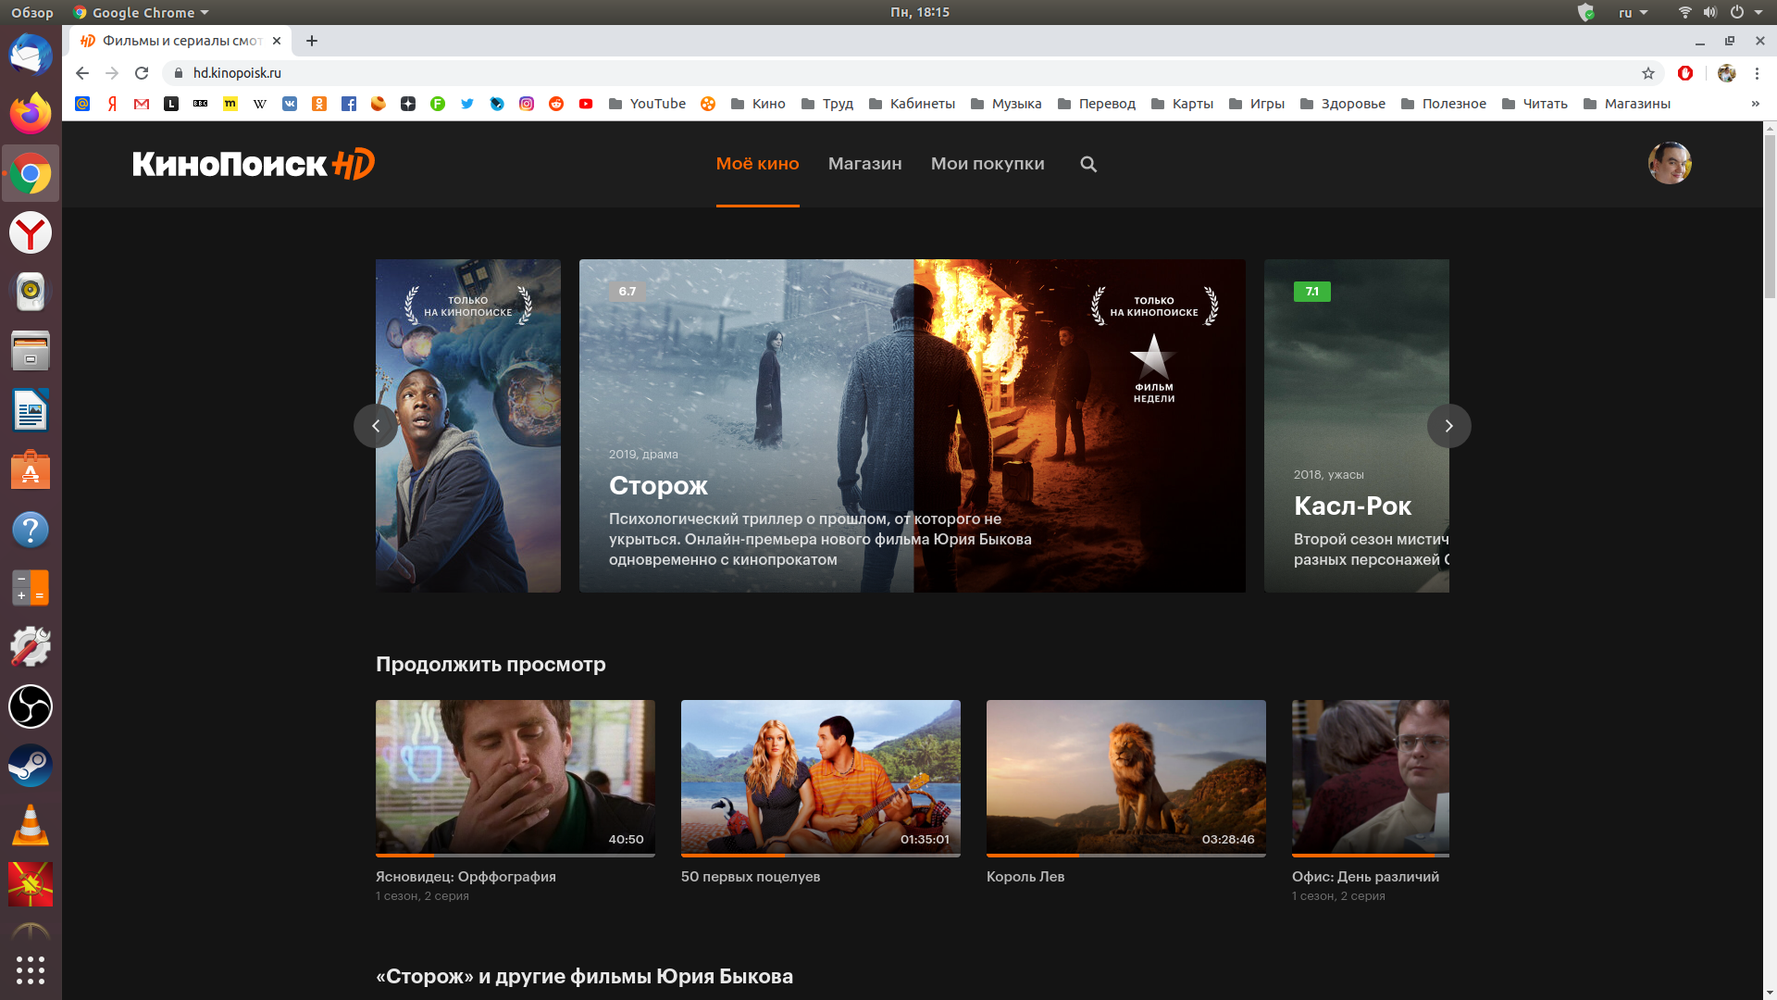Continue watching Король Лев

pyautogui.click(x=1126, y=778)
